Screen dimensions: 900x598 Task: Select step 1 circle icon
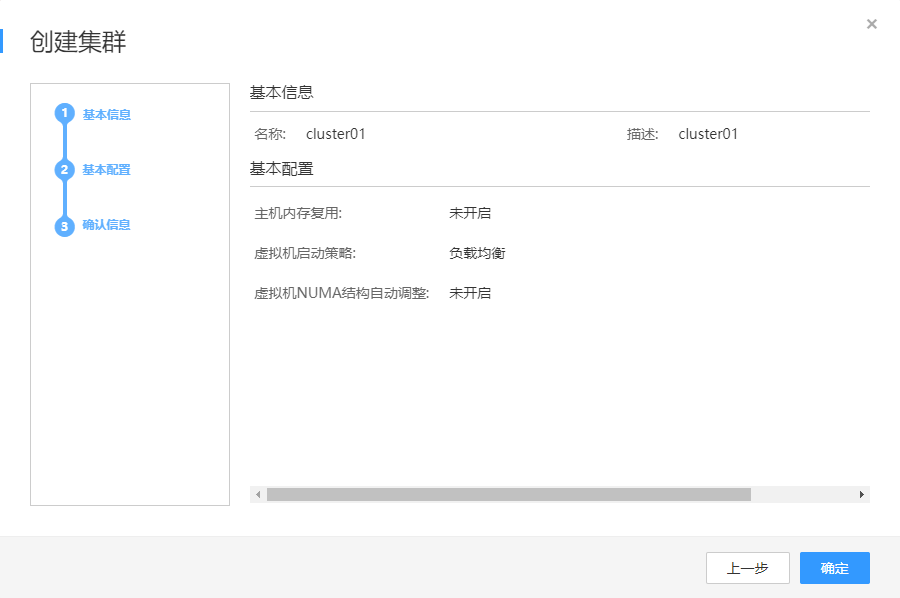click(x=65, y=114)
